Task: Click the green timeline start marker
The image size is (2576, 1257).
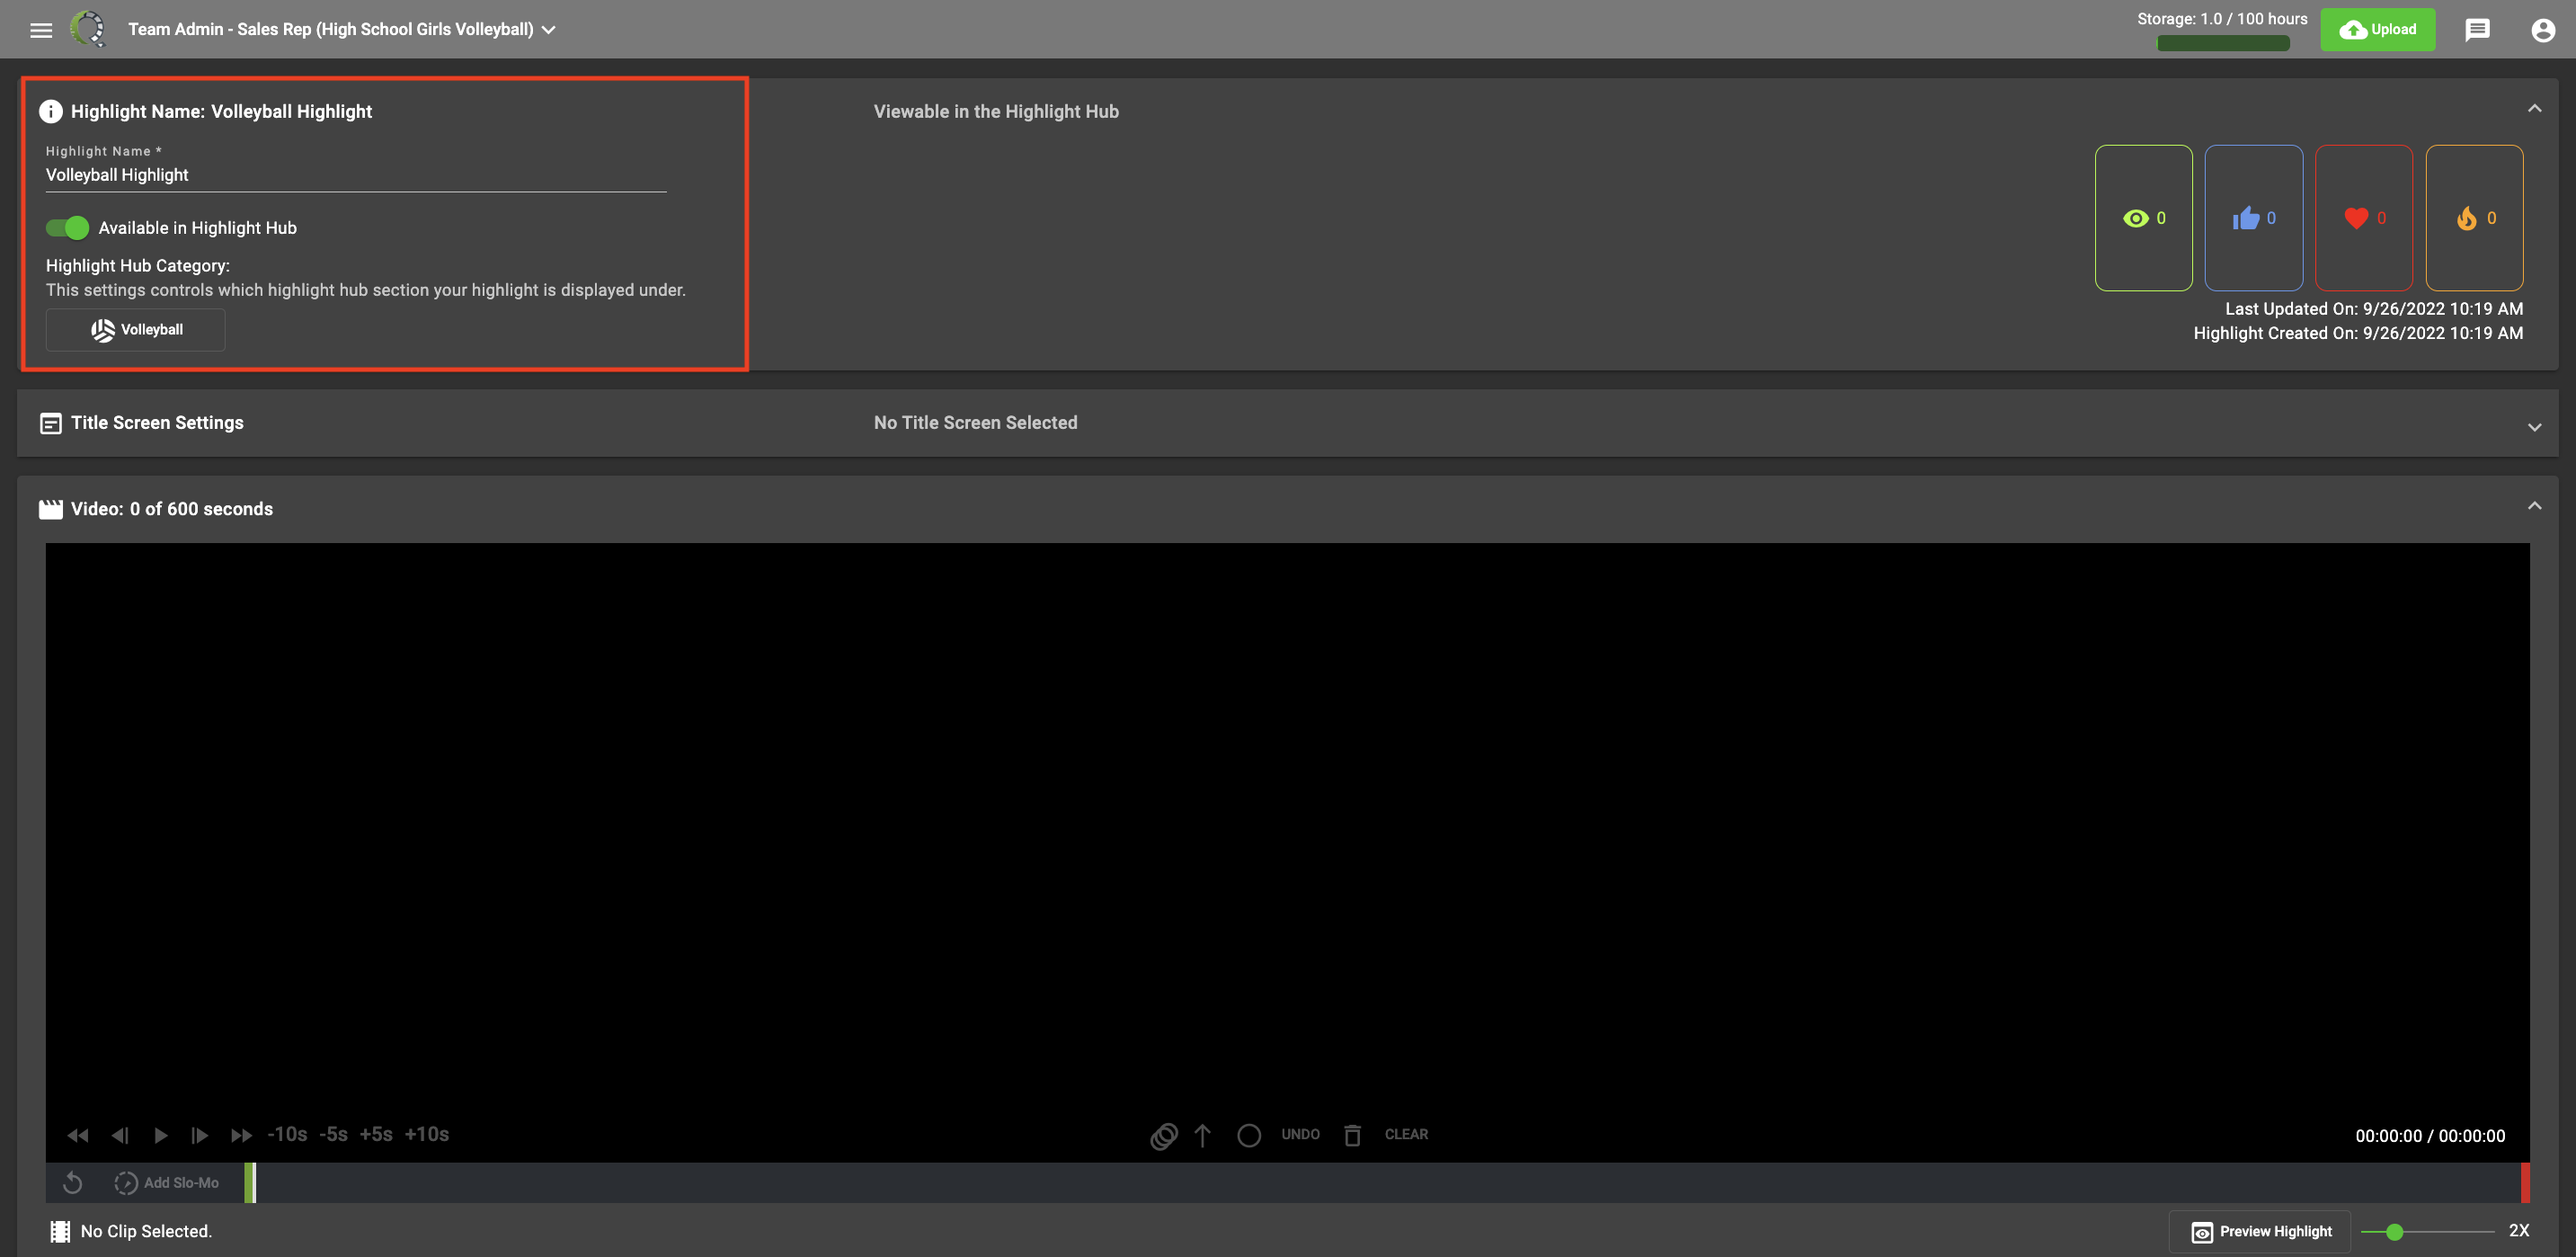Action: [250, 1183]
